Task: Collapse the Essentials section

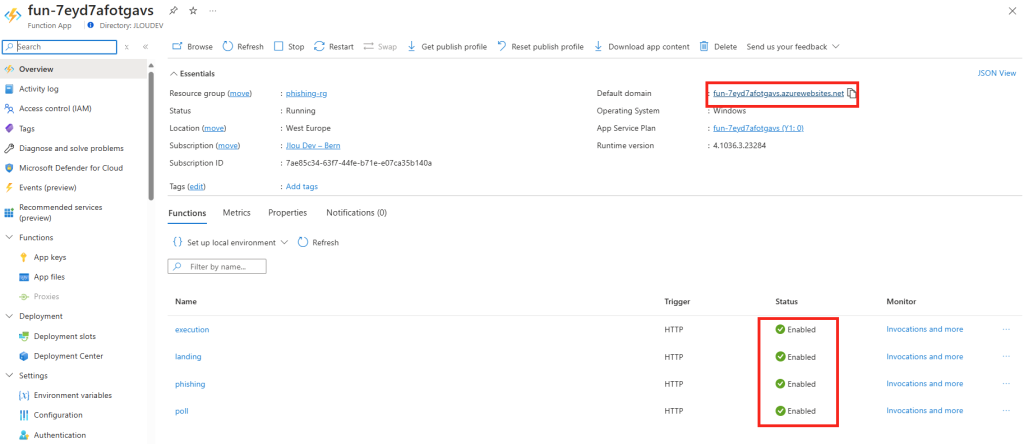Action: 192,74
